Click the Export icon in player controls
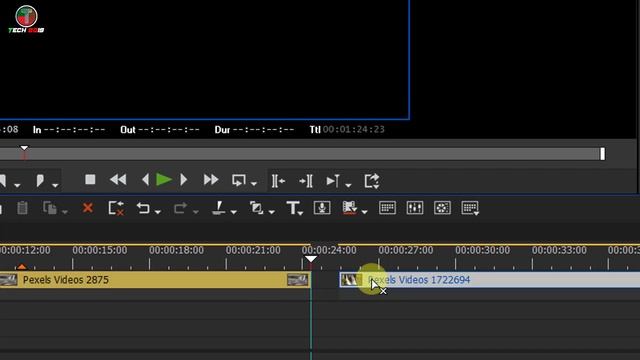Image resolution: width=640 pixels, height=360 pixels. (372, 181)
